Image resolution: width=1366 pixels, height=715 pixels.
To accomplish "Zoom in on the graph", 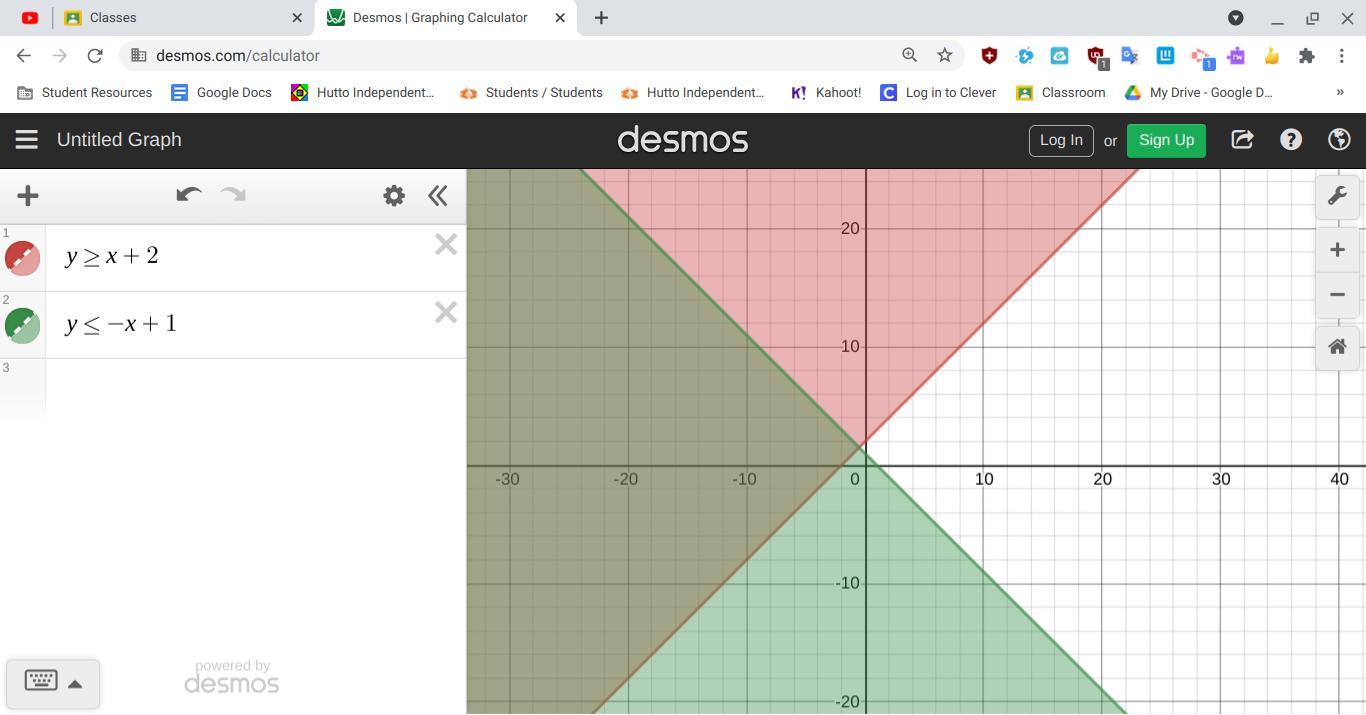I will (1337, 250).
